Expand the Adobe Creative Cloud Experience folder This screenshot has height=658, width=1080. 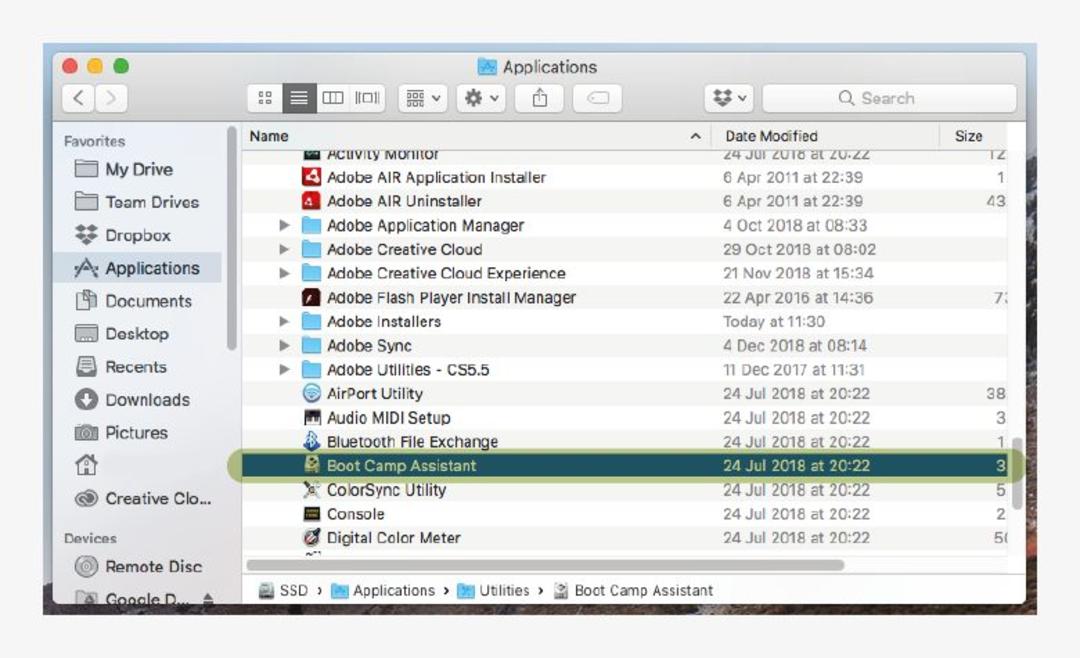(x=284, y=274)
